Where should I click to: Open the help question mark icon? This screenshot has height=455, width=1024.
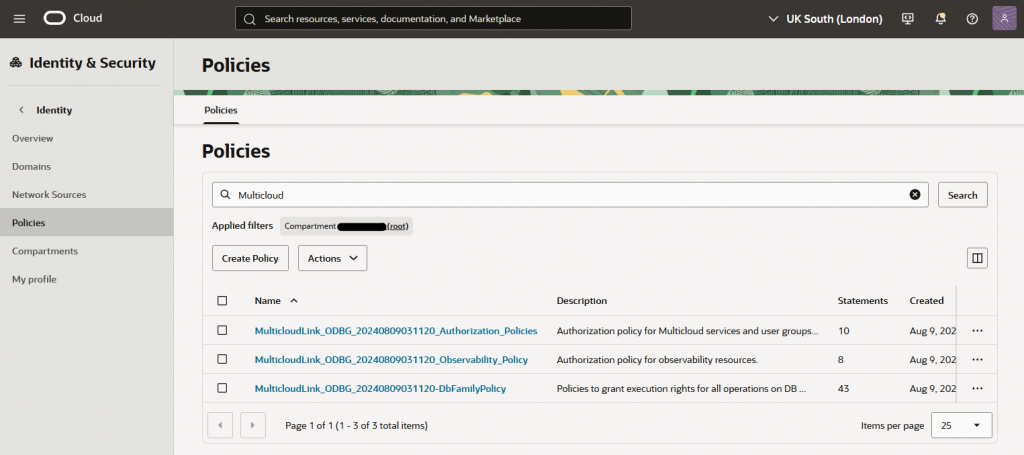click(972, 18)
